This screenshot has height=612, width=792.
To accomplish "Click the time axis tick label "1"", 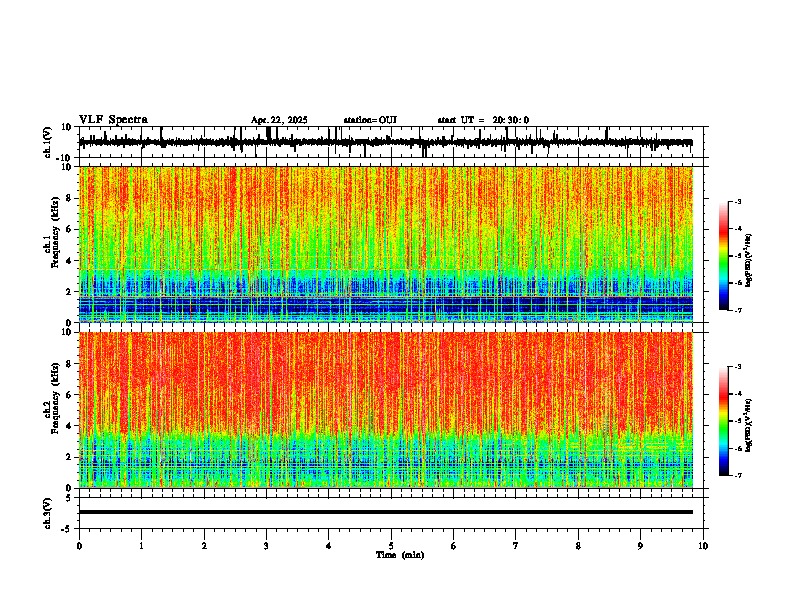I will pyautogui.click(x=141, y=546).
